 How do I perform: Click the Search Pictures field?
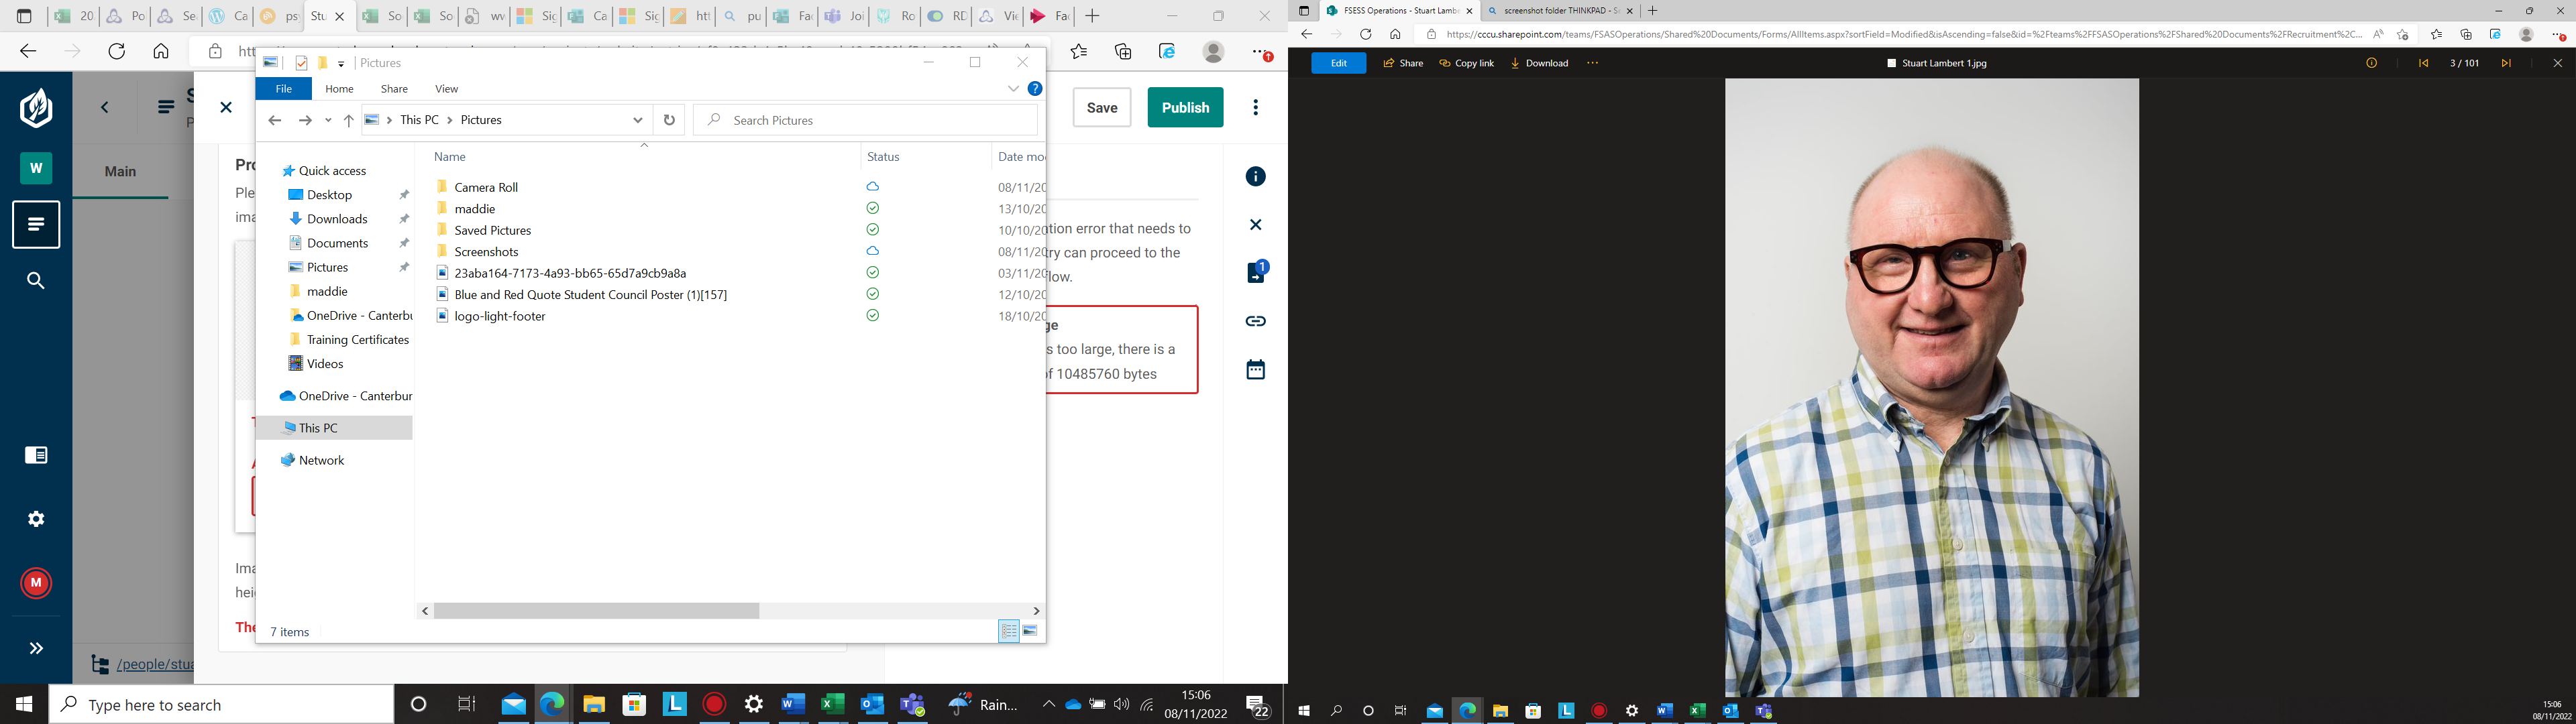point(870,120)
